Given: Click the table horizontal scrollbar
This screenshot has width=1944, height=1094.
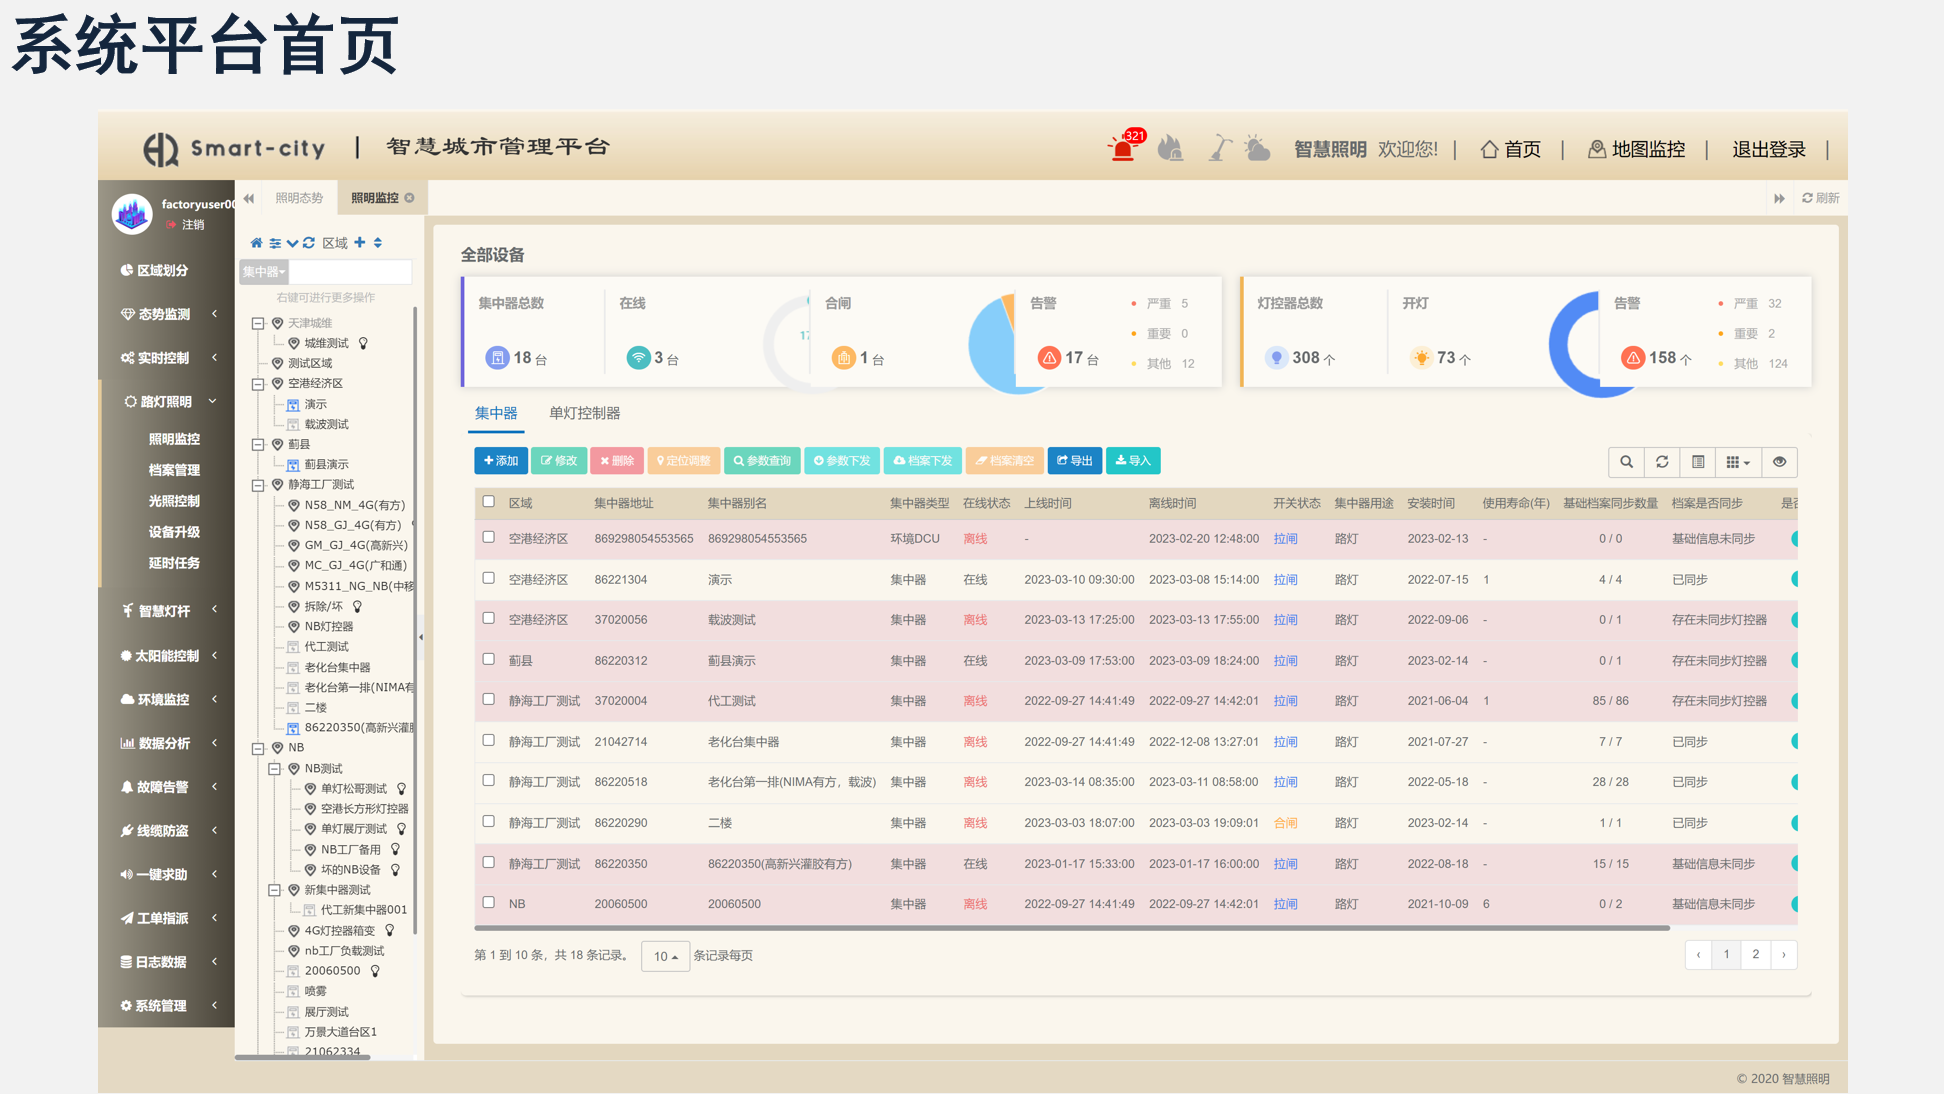Looking at the screenshot, I should point(1072,928).
